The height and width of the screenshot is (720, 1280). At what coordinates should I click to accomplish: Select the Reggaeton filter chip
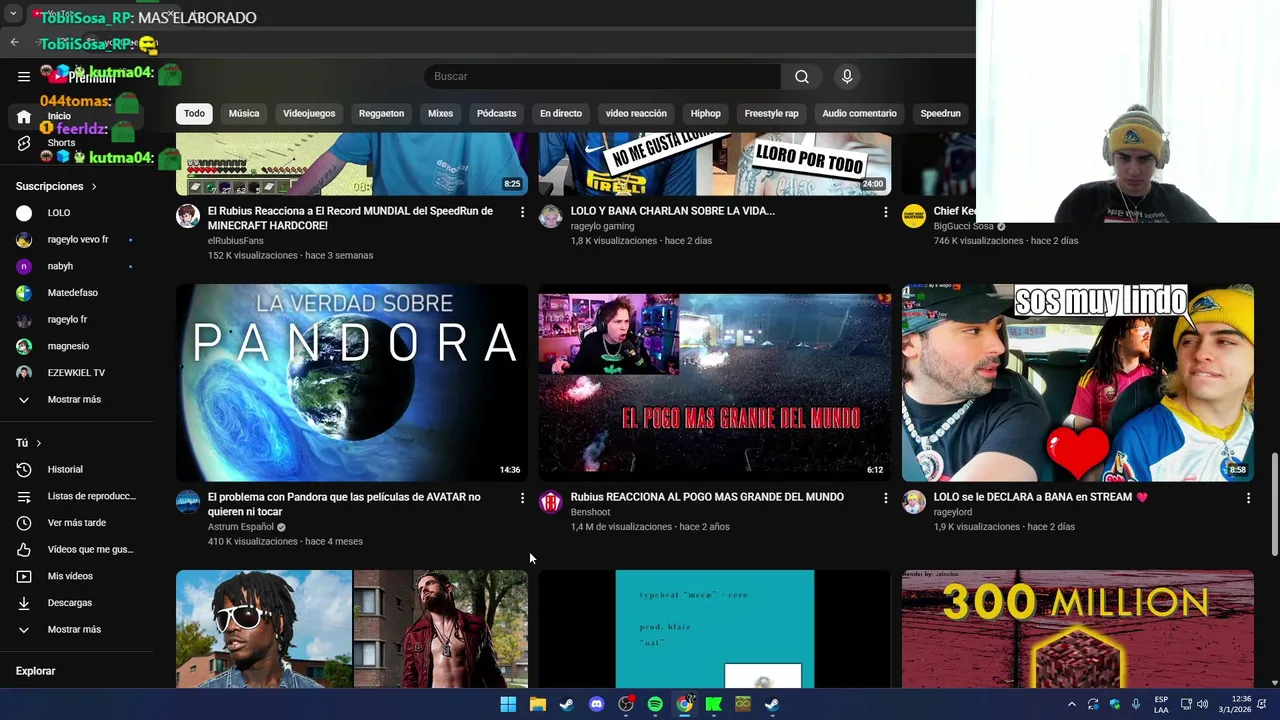[381, 114]
